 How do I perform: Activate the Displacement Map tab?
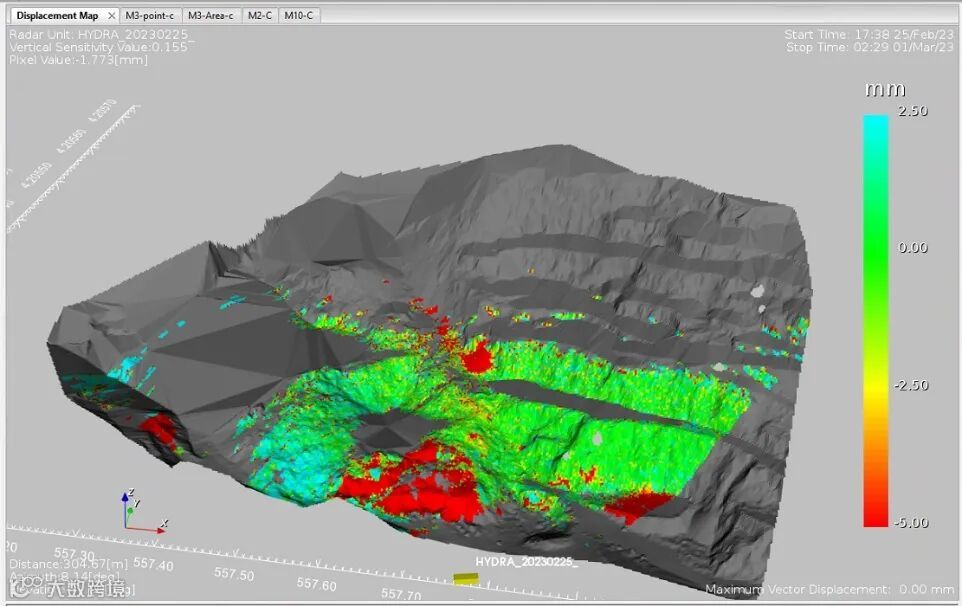pyautogui.click(x=60, y=16)
